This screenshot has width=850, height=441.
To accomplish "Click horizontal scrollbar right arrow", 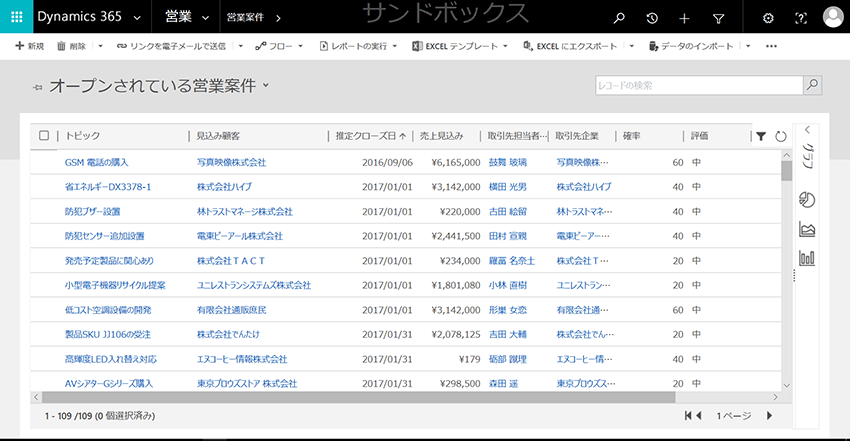I will pyautogui.click(x=775, y=397).
